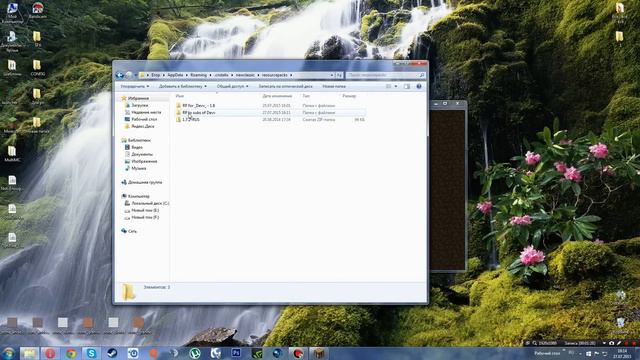
Task: Open Photoshop from the taskbar
Action: pos(236,353)
